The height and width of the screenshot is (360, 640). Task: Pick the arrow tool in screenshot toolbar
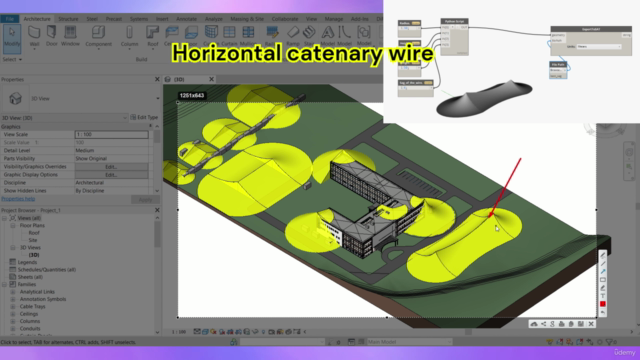[x=603, y=272]
